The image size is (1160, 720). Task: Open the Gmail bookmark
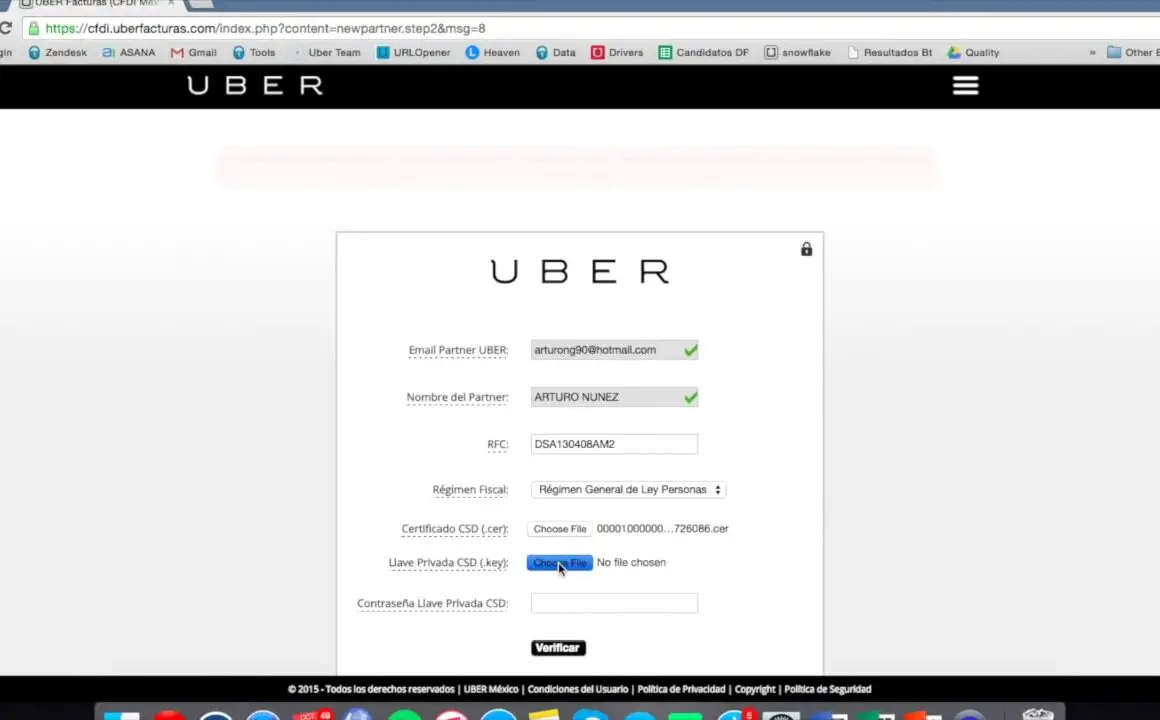(x=194, y=53)
